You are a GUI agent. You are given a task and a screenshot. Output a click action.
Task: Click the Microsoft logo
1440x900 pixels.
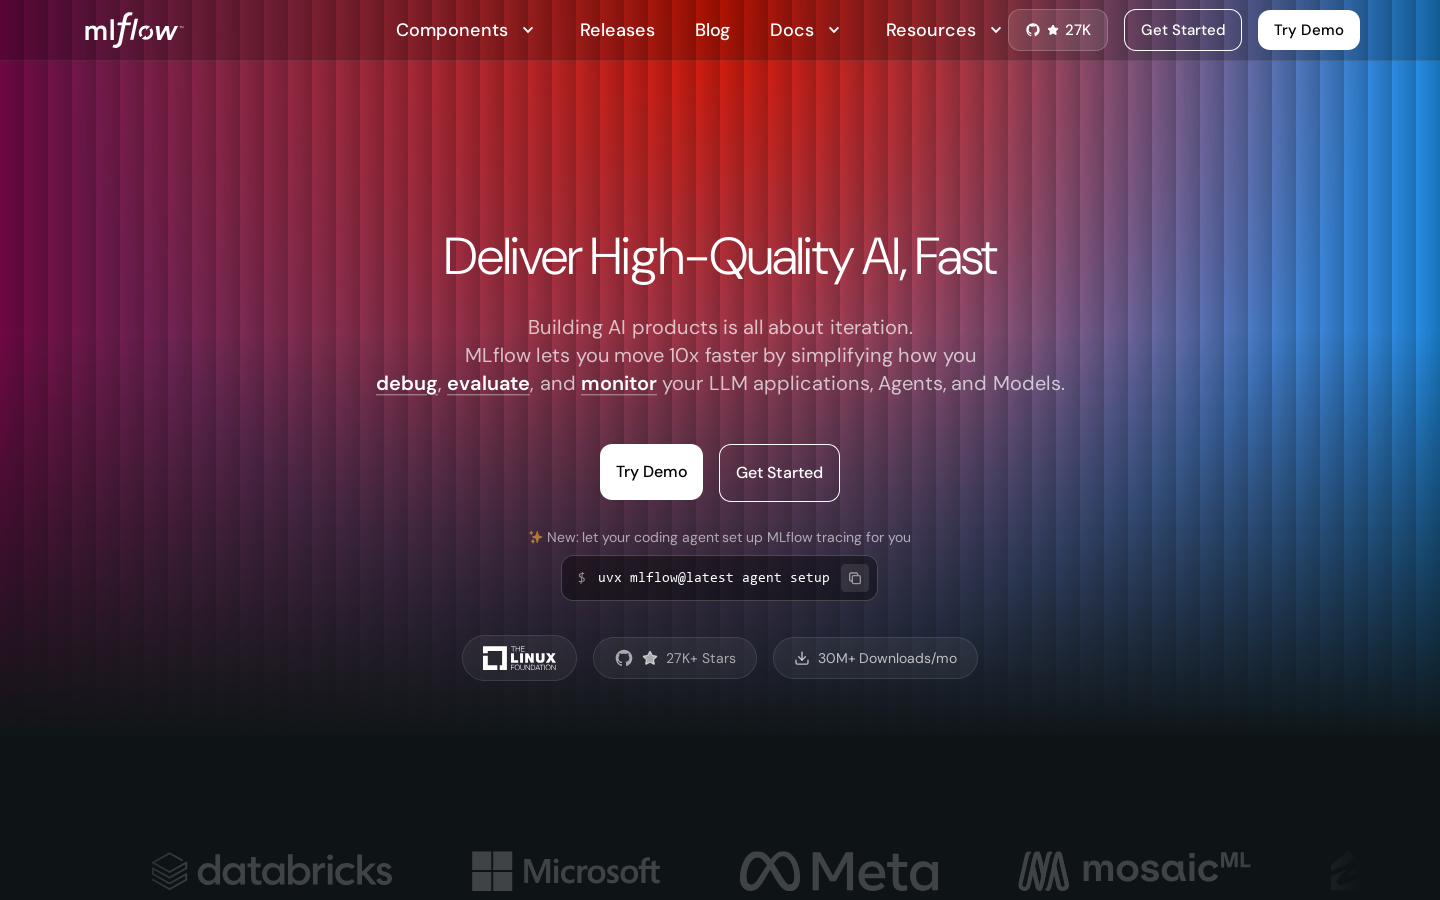pyautogui.click(x=566, y=871)
